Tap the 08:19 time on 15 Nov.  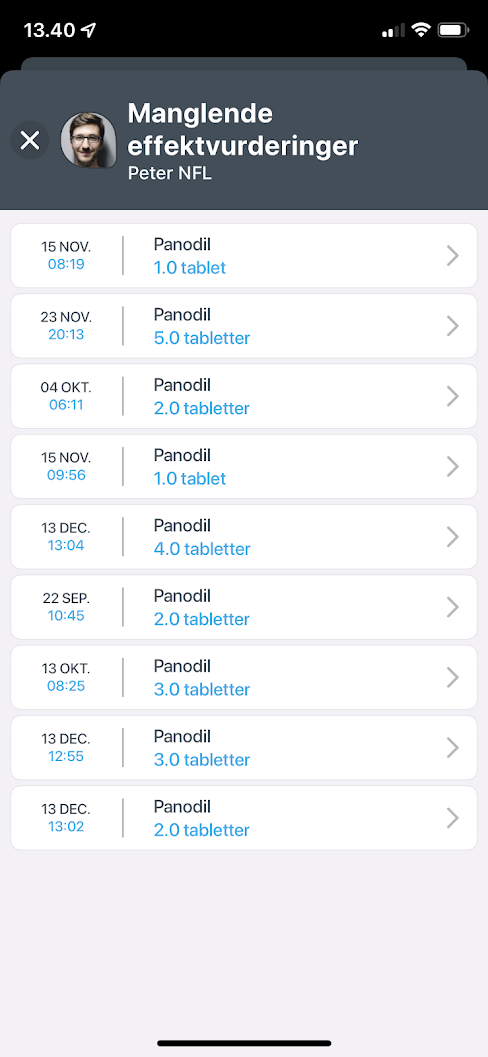coord(66,264)
